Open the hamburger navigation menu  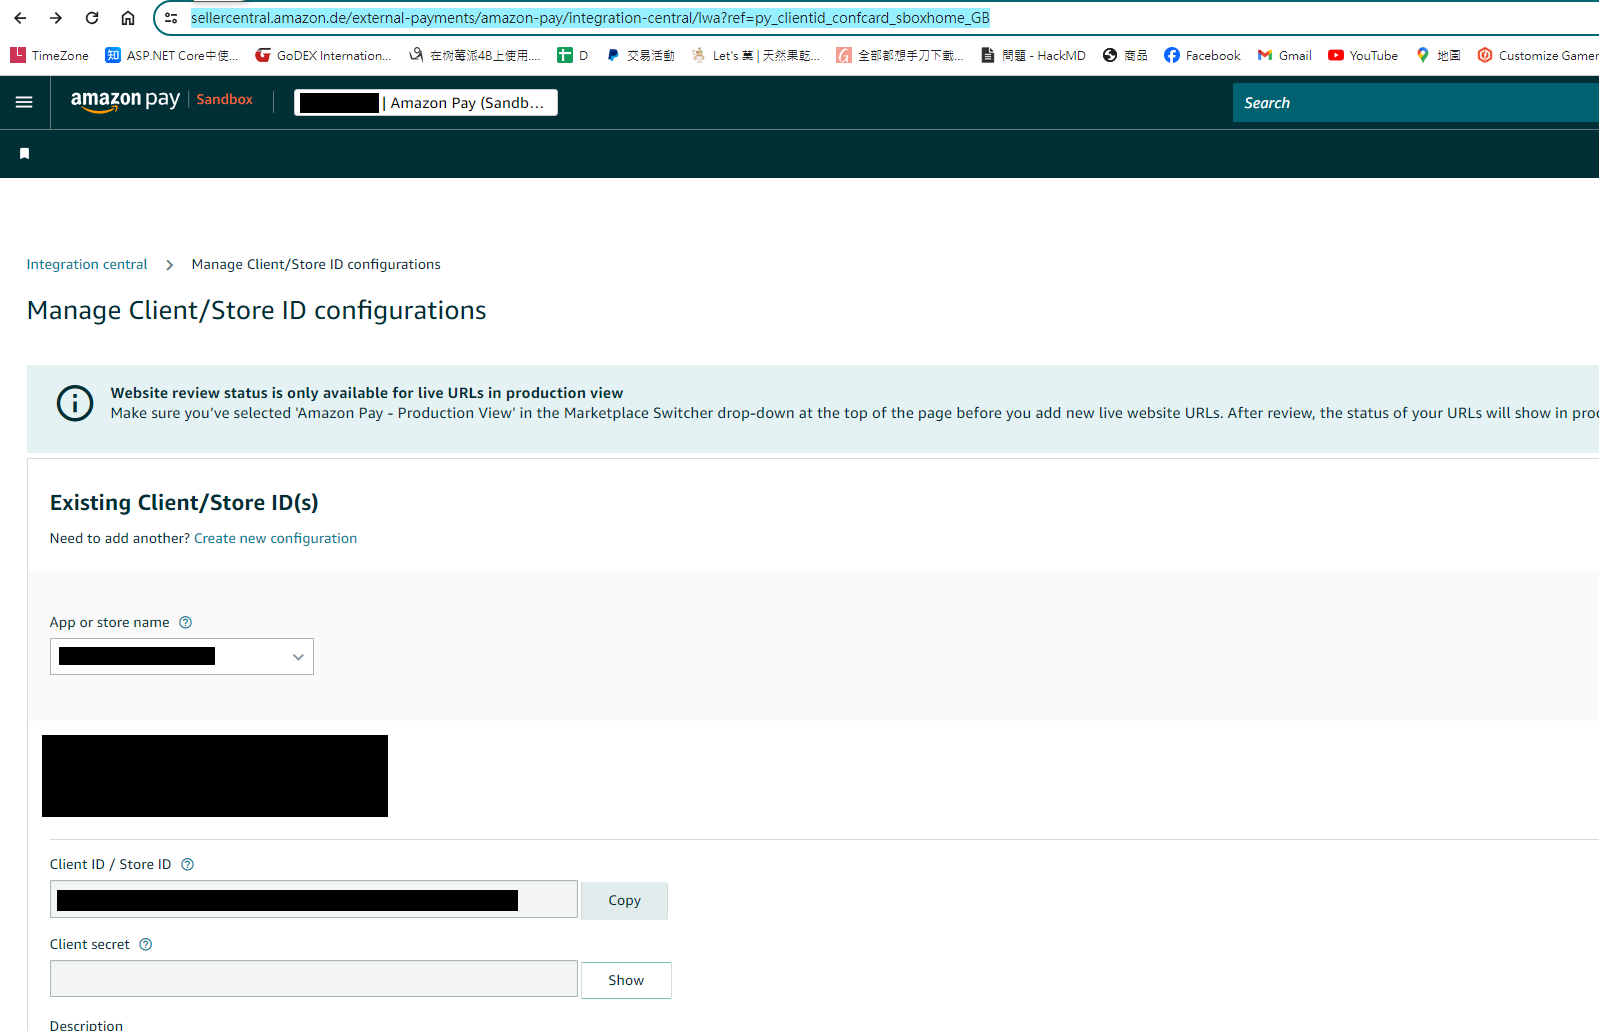click(24, 102)
